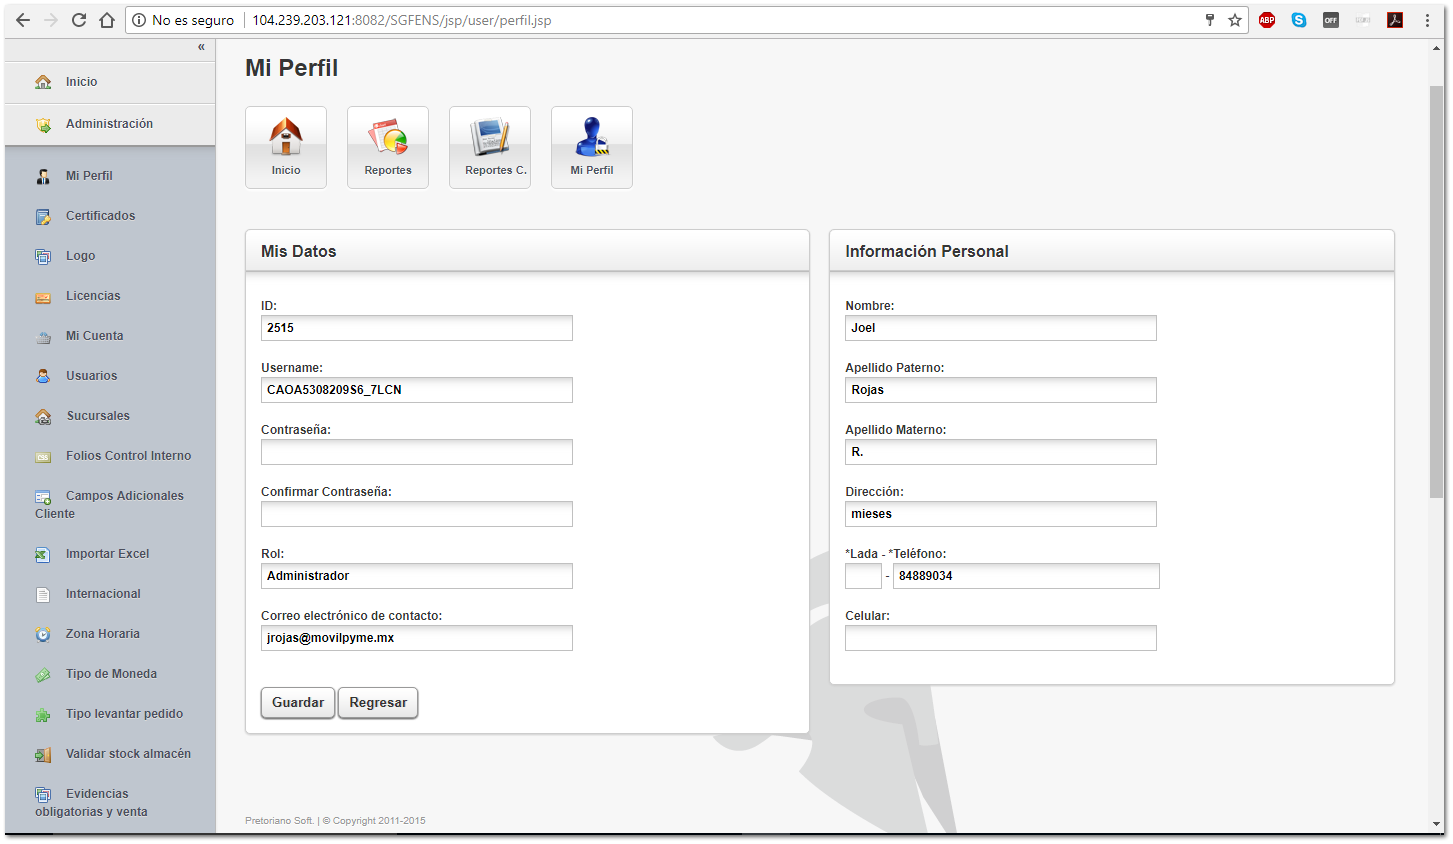Click the Licencias icon in sidebar

tap(43, 297)
